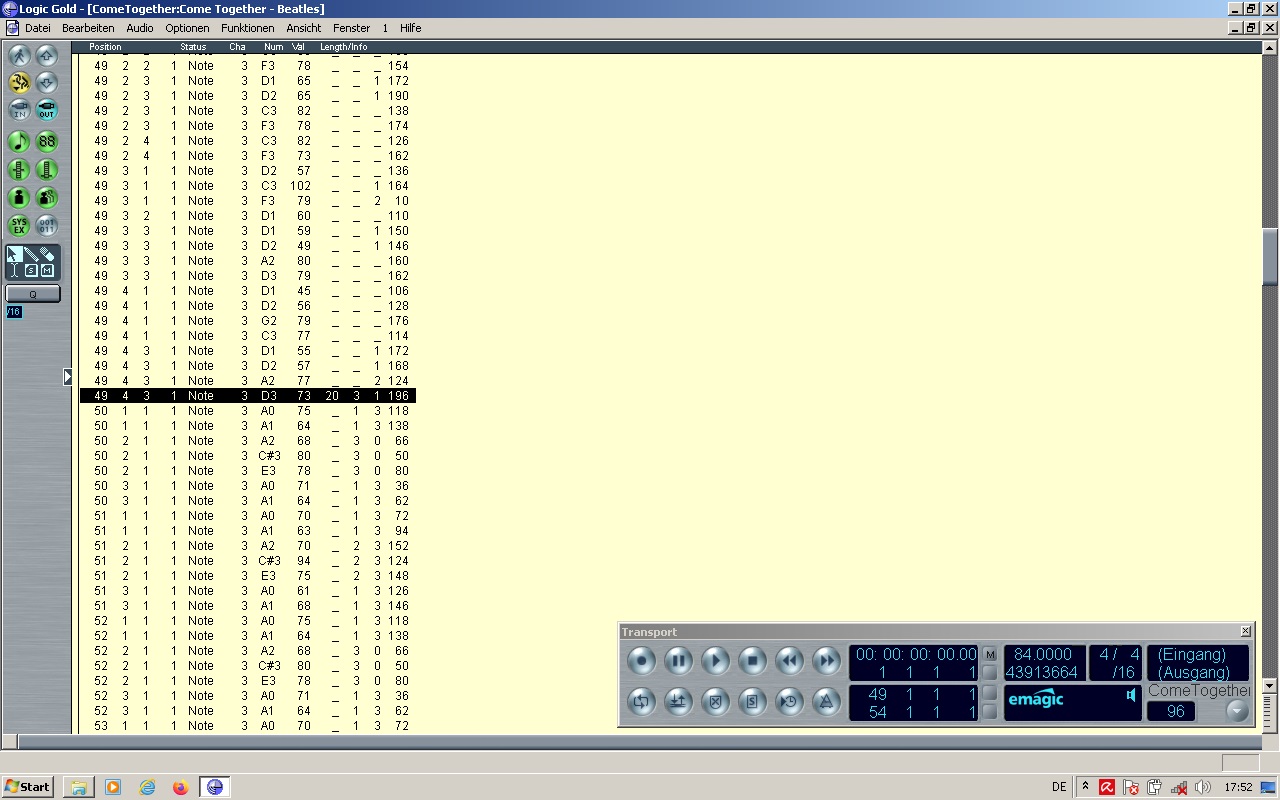Open the Funktionen menu

pos(248,28)
